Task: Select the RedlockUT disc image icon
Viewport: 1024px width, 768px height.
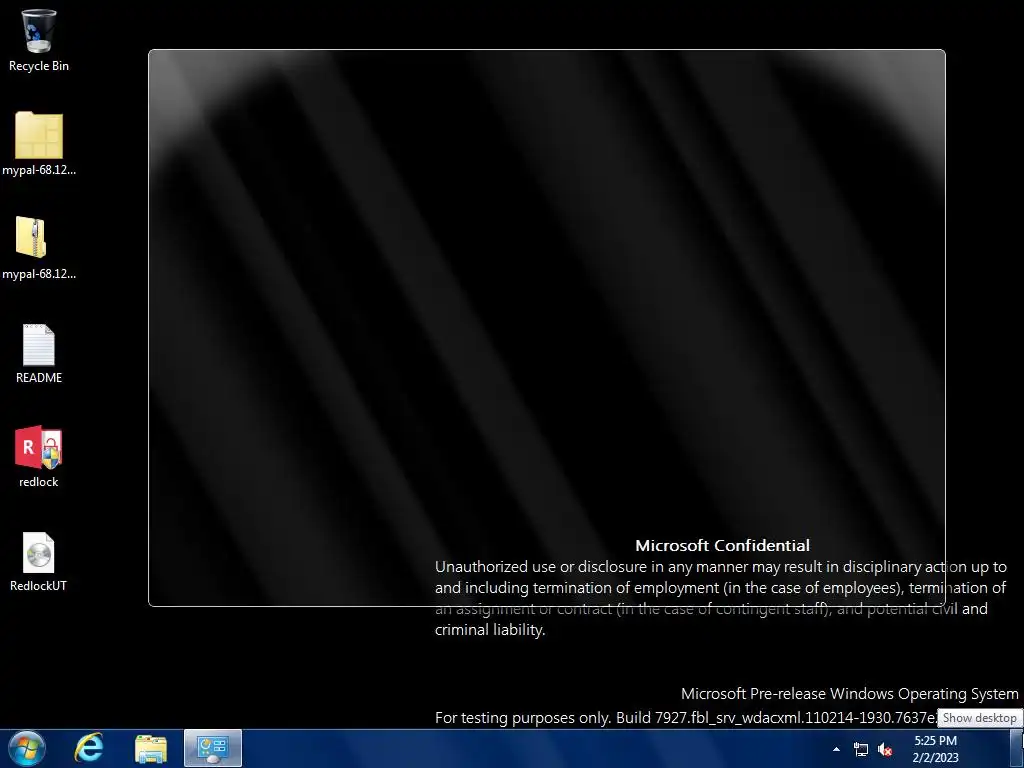Action: pos(39,562)
